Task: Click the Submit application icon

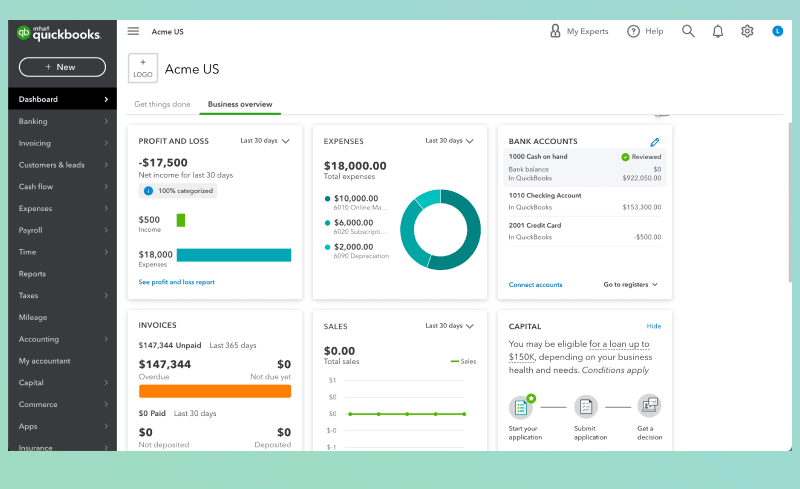Action: pyautogui.click(x=586, y=407)
